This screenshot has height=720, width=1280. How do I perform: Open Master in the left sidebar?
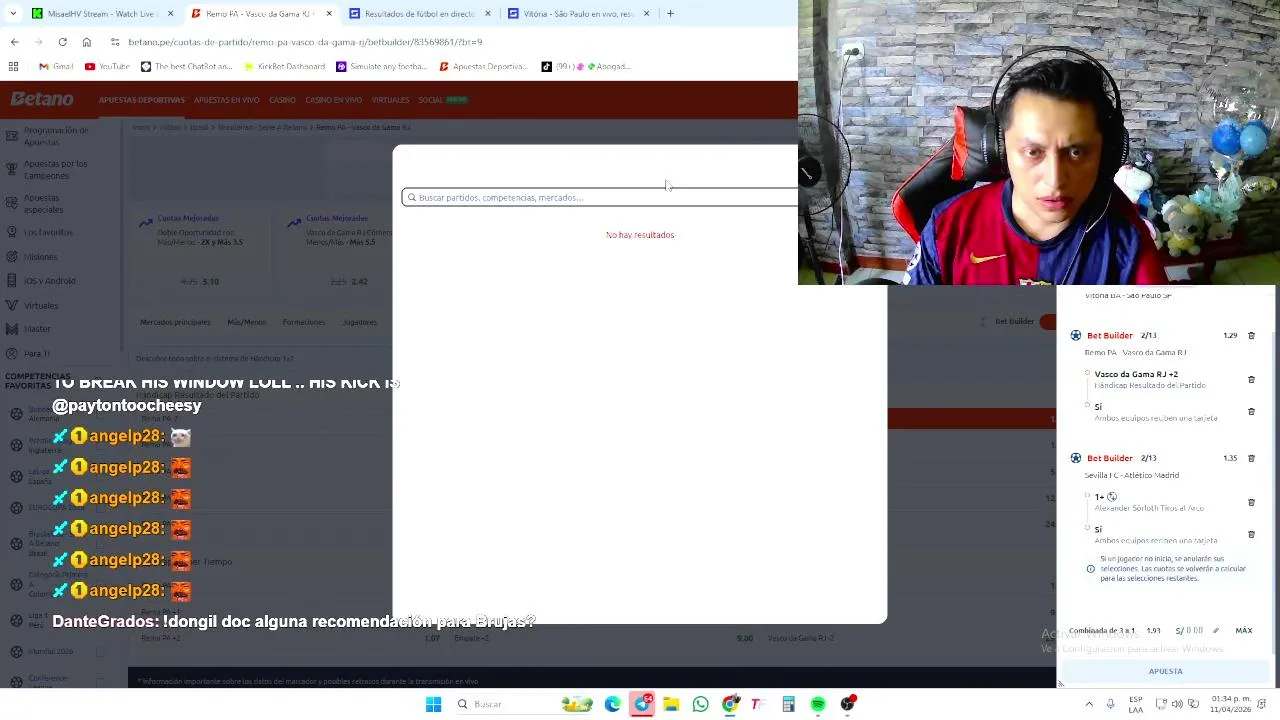coord(37,329)
